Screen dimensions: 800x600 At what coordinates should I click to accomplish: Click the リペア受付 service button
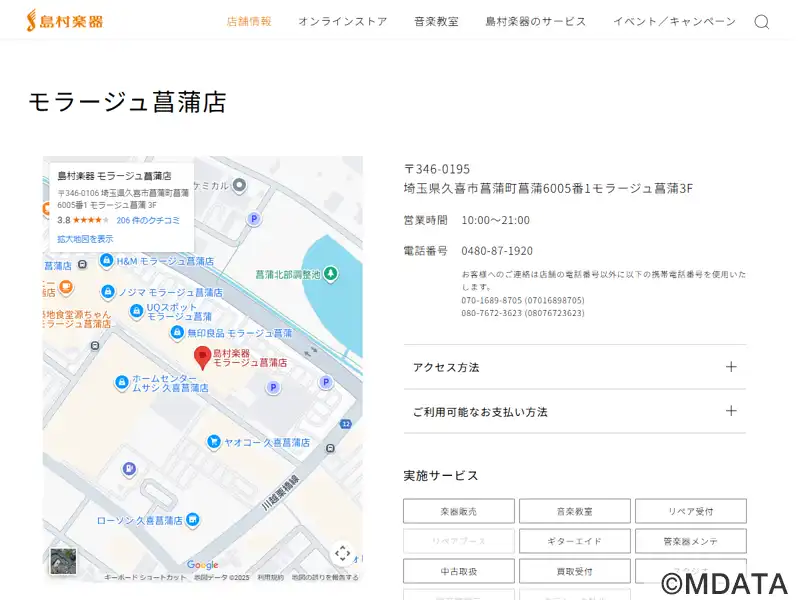click(x=690, y=511)
